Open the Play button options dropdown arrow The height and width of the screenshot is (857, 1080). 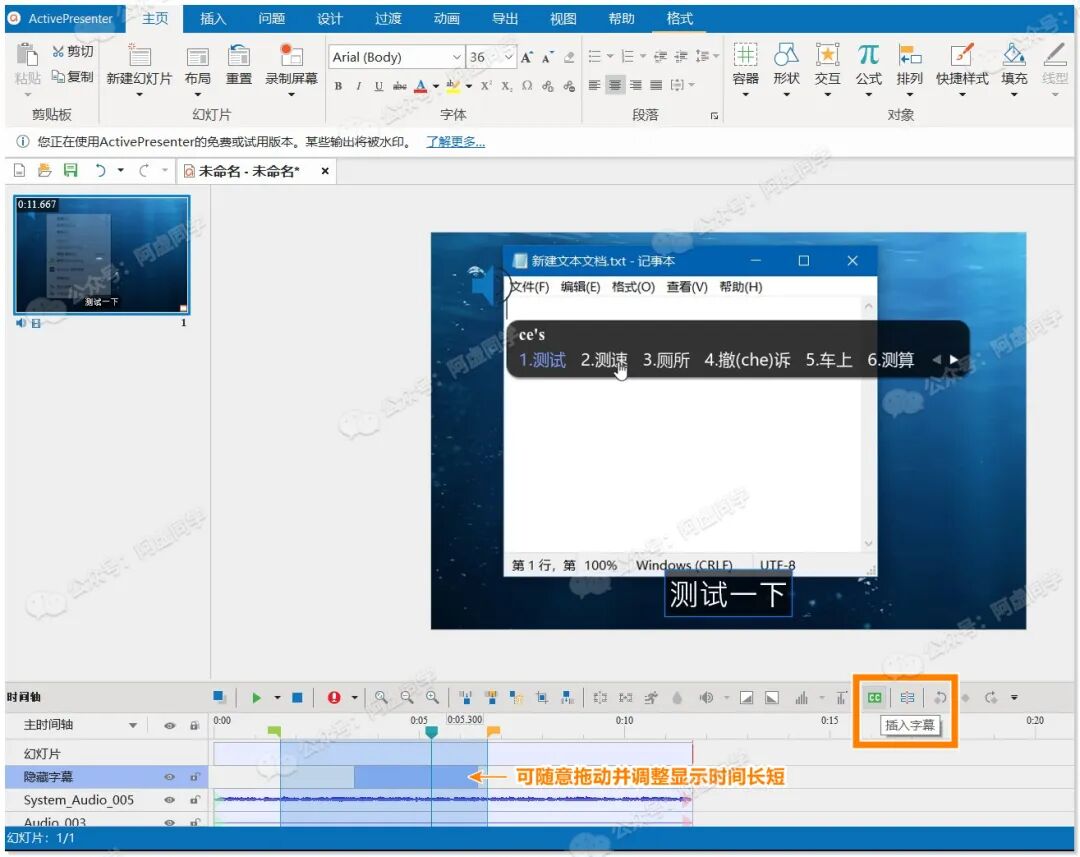click(277, 698)
